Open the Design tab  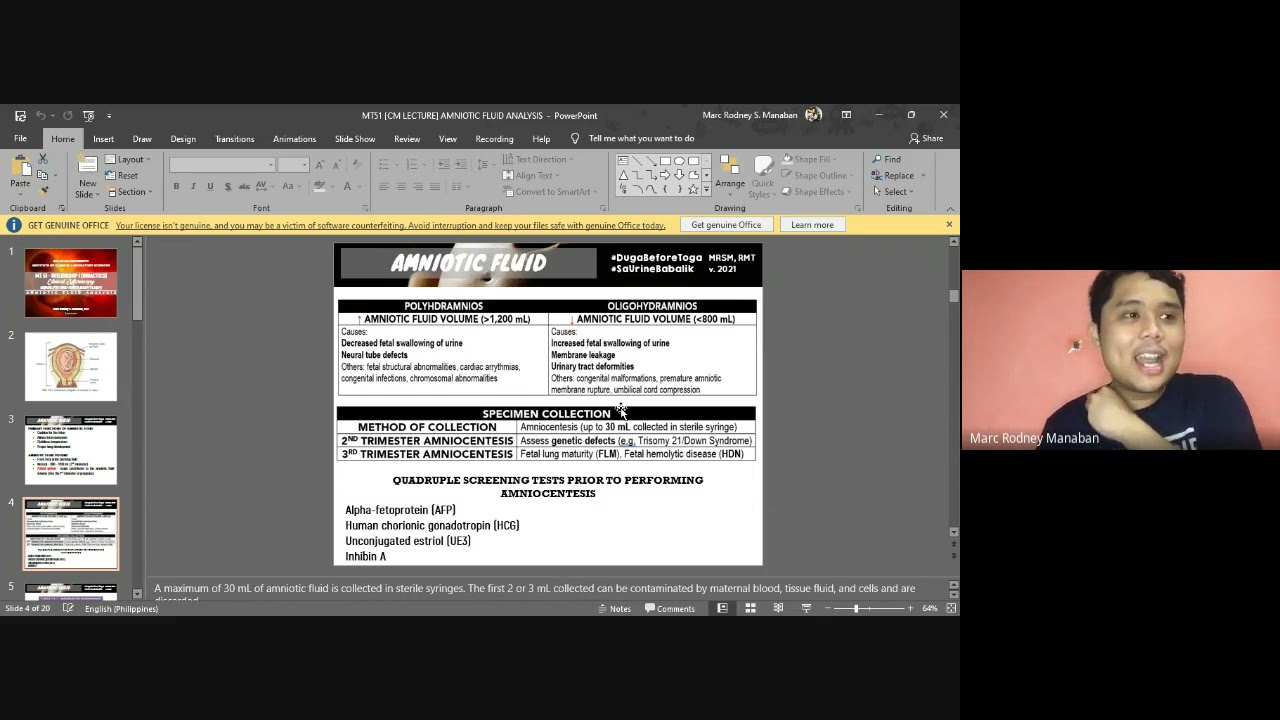pos(183,139)
